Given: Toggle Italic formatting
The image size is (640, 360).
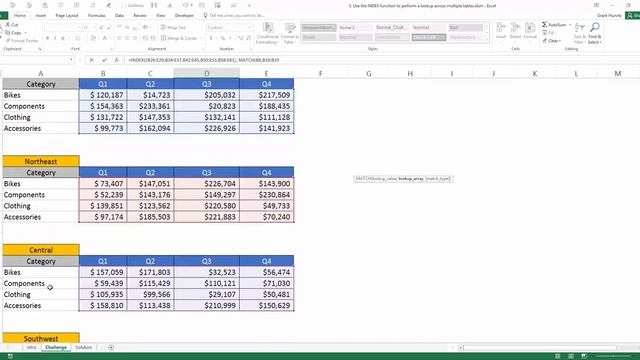Looking at the screenshot, I should 55,38.
